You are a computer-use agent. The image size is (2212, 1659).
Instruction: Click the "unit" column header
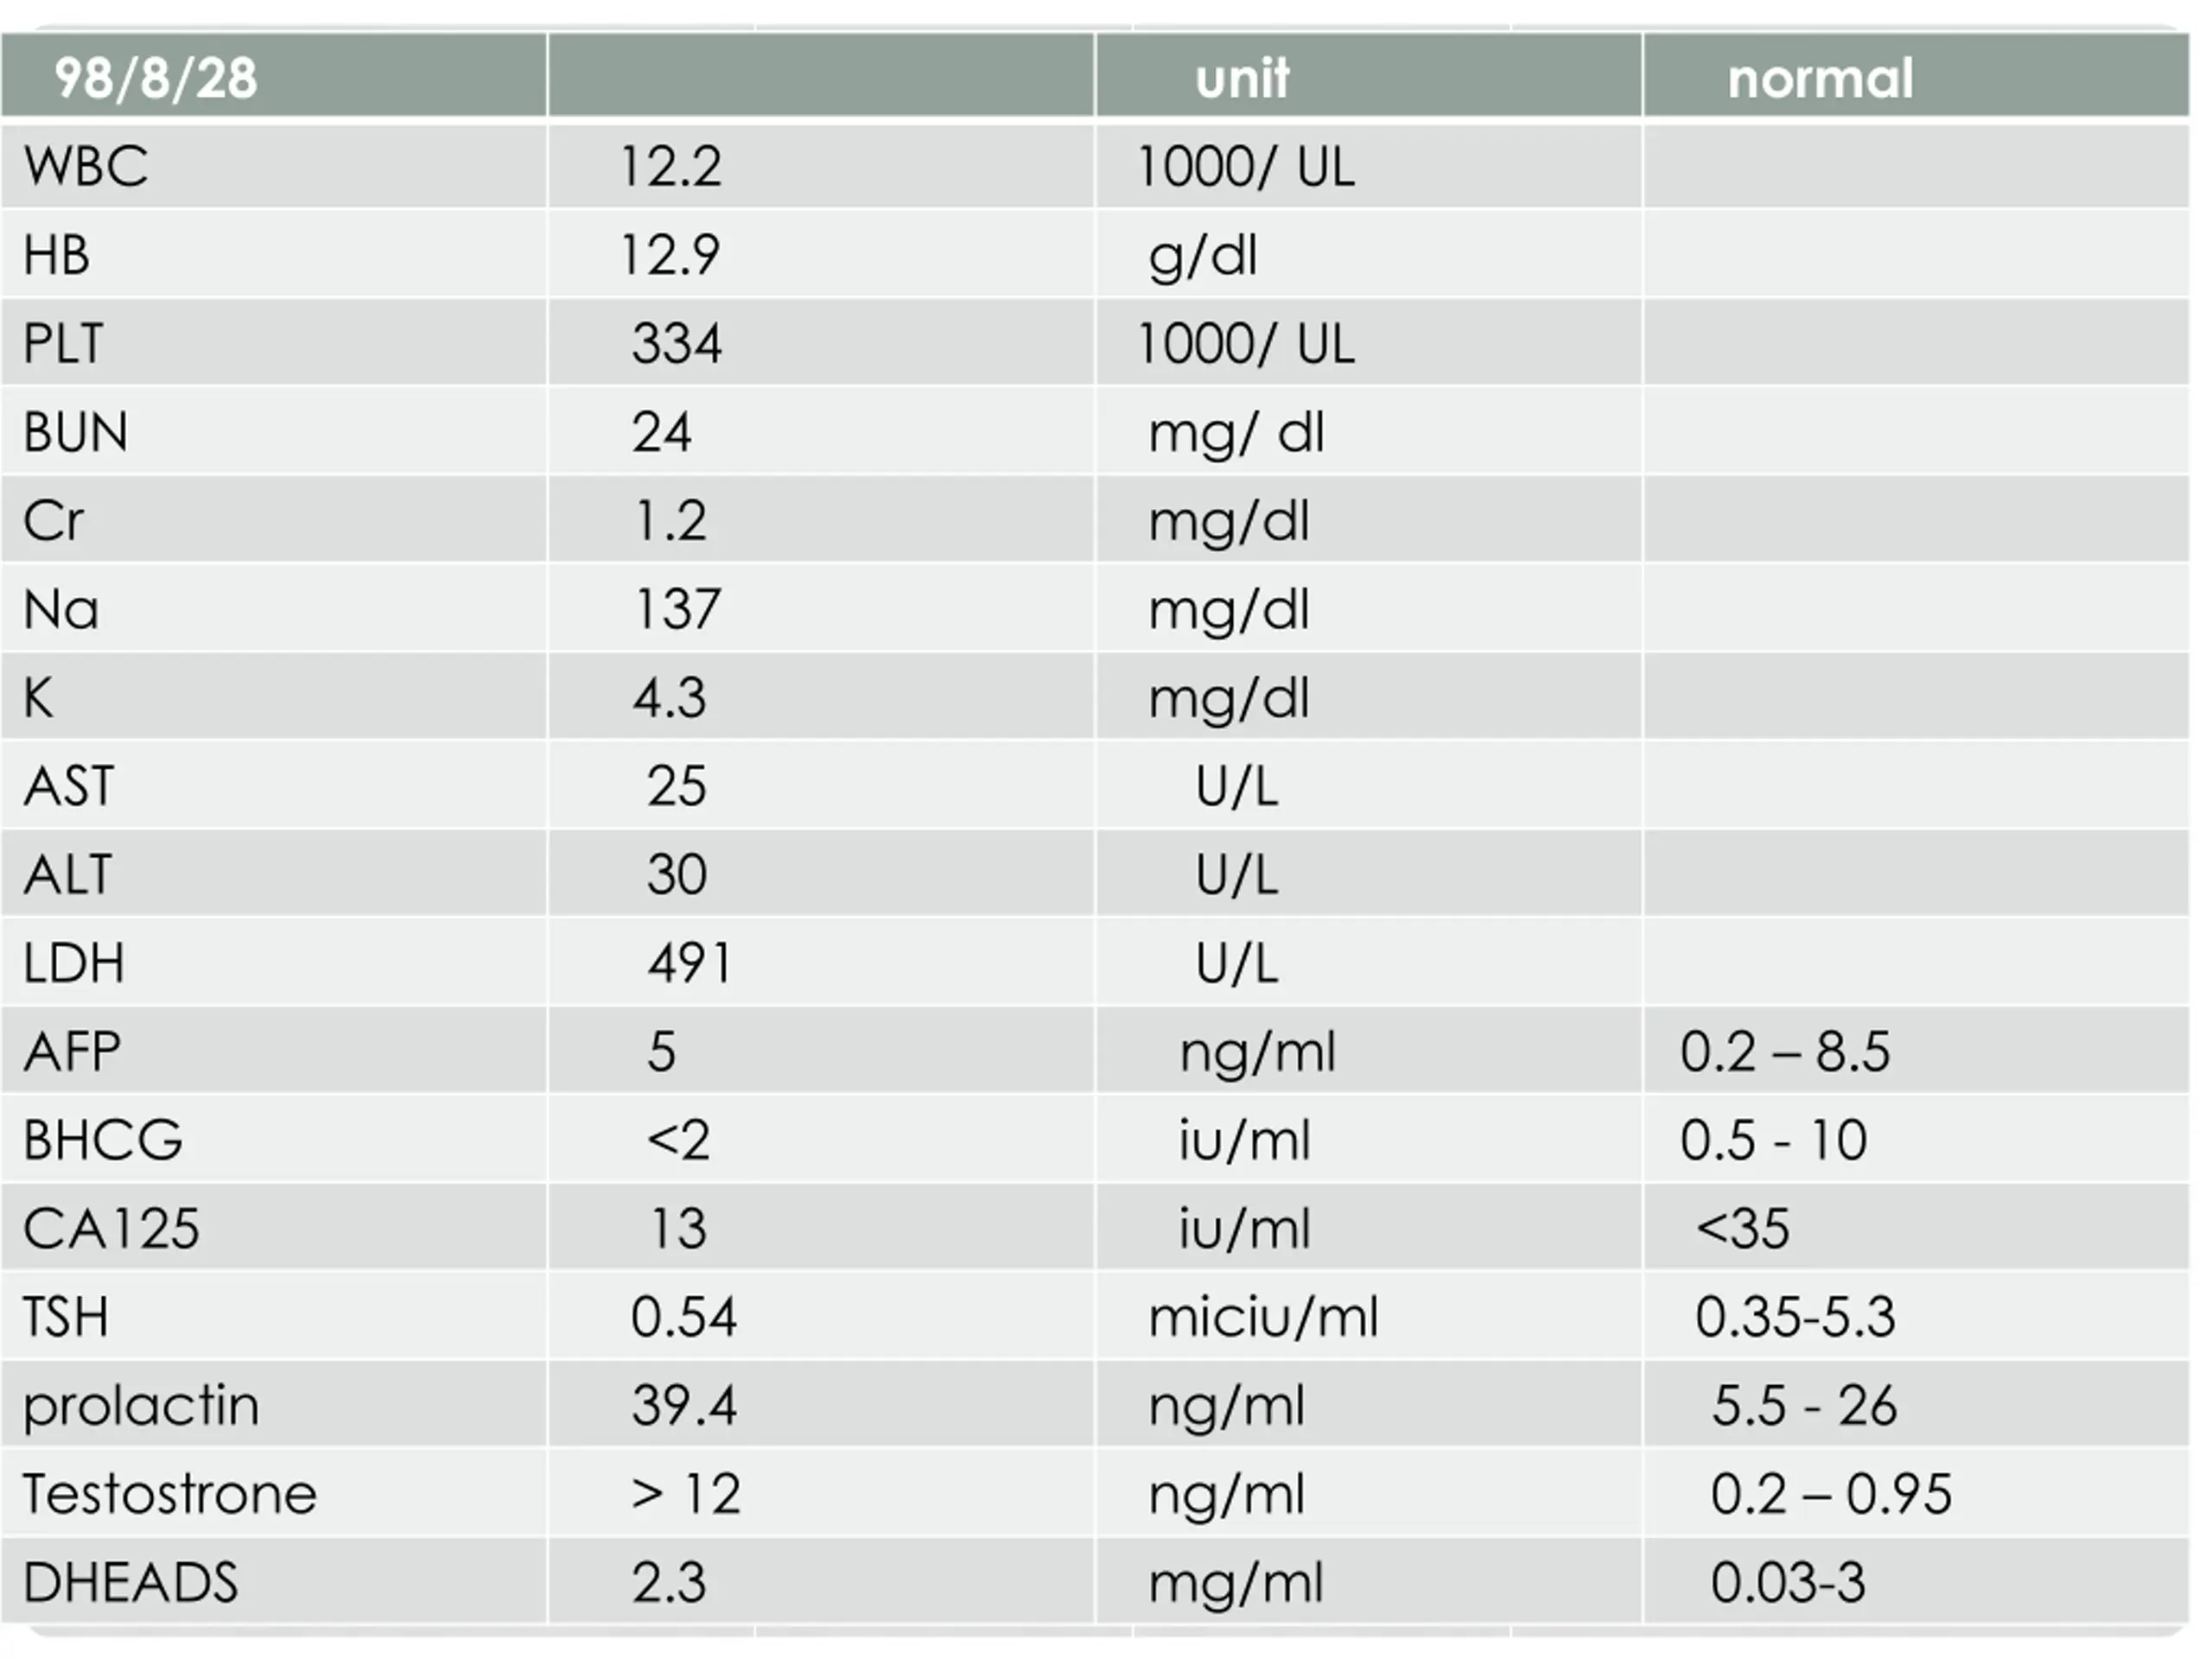pyautogui.click(x=1242, y=78)
